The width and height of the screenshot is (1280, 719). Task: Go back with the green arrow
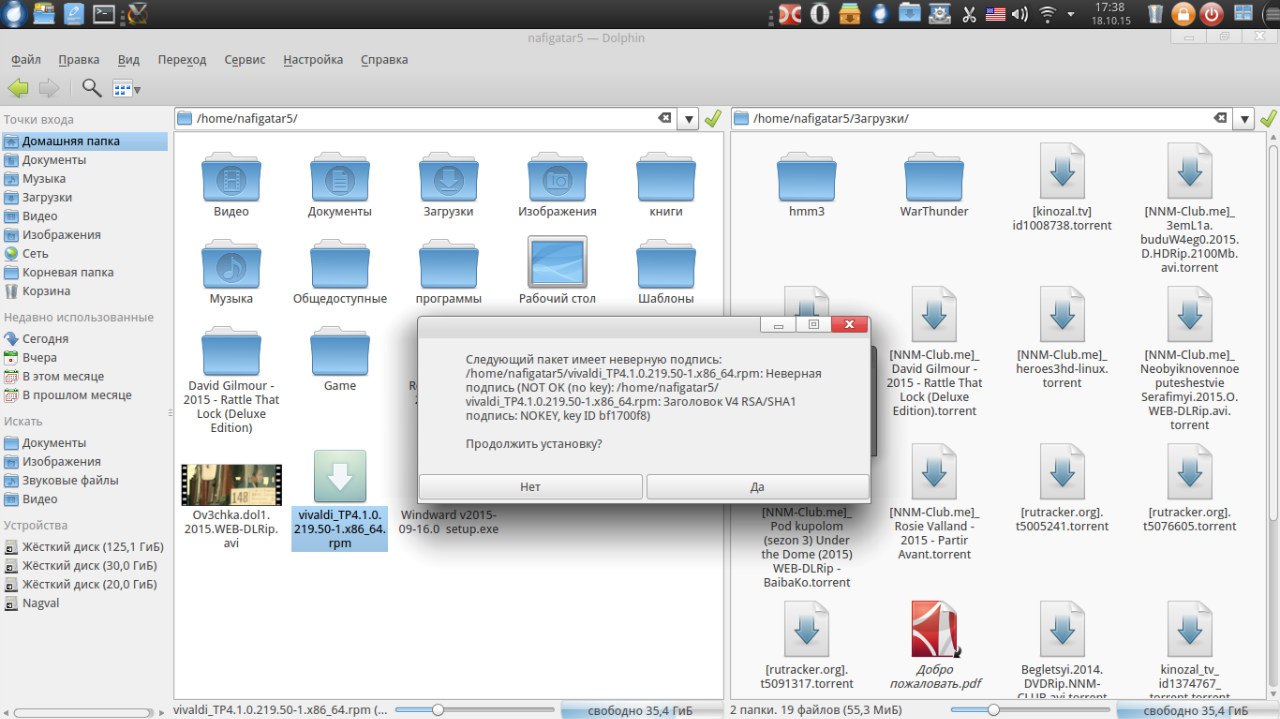pyautogui.click(x=18, y=88)
